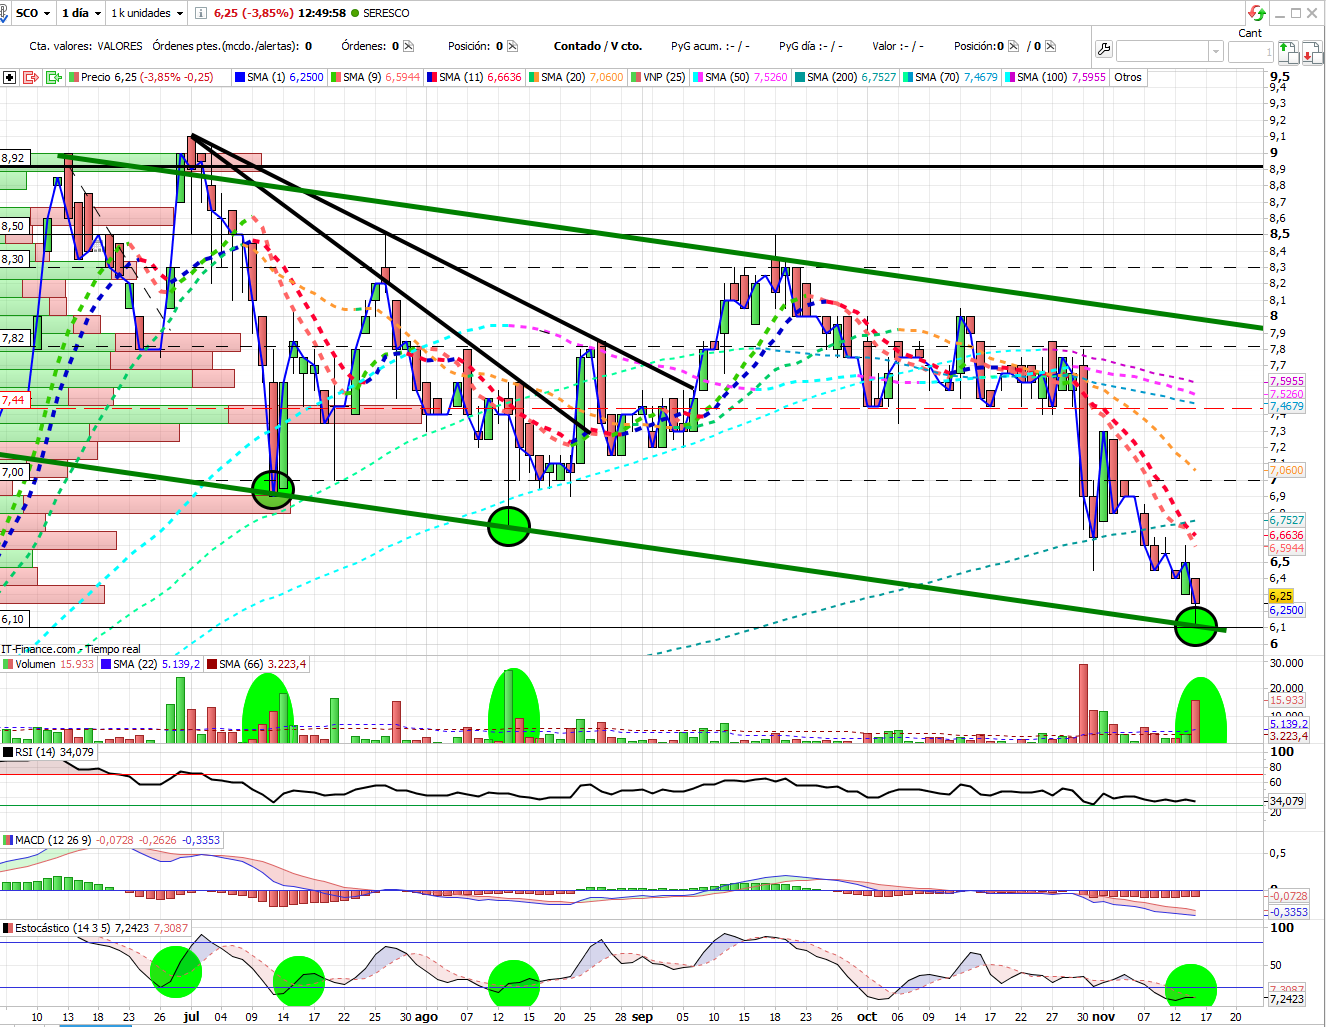This screenshot has height=1027, width=1326.
Task: Click the red sell order icon
Action: coord(30,77)
